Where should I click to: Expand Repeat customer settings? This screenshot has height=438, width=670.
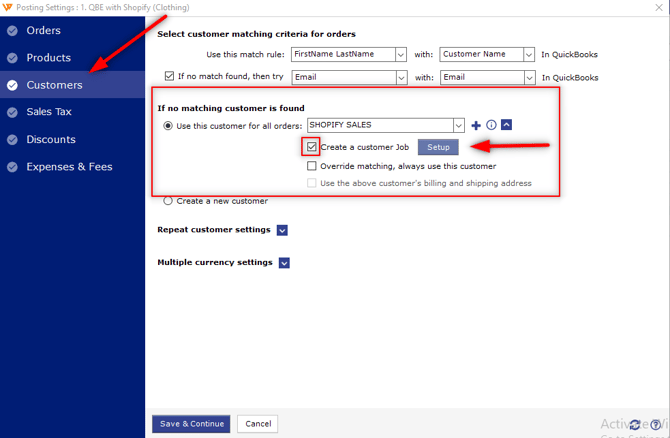pyautogui.click(x=282, y=230)
